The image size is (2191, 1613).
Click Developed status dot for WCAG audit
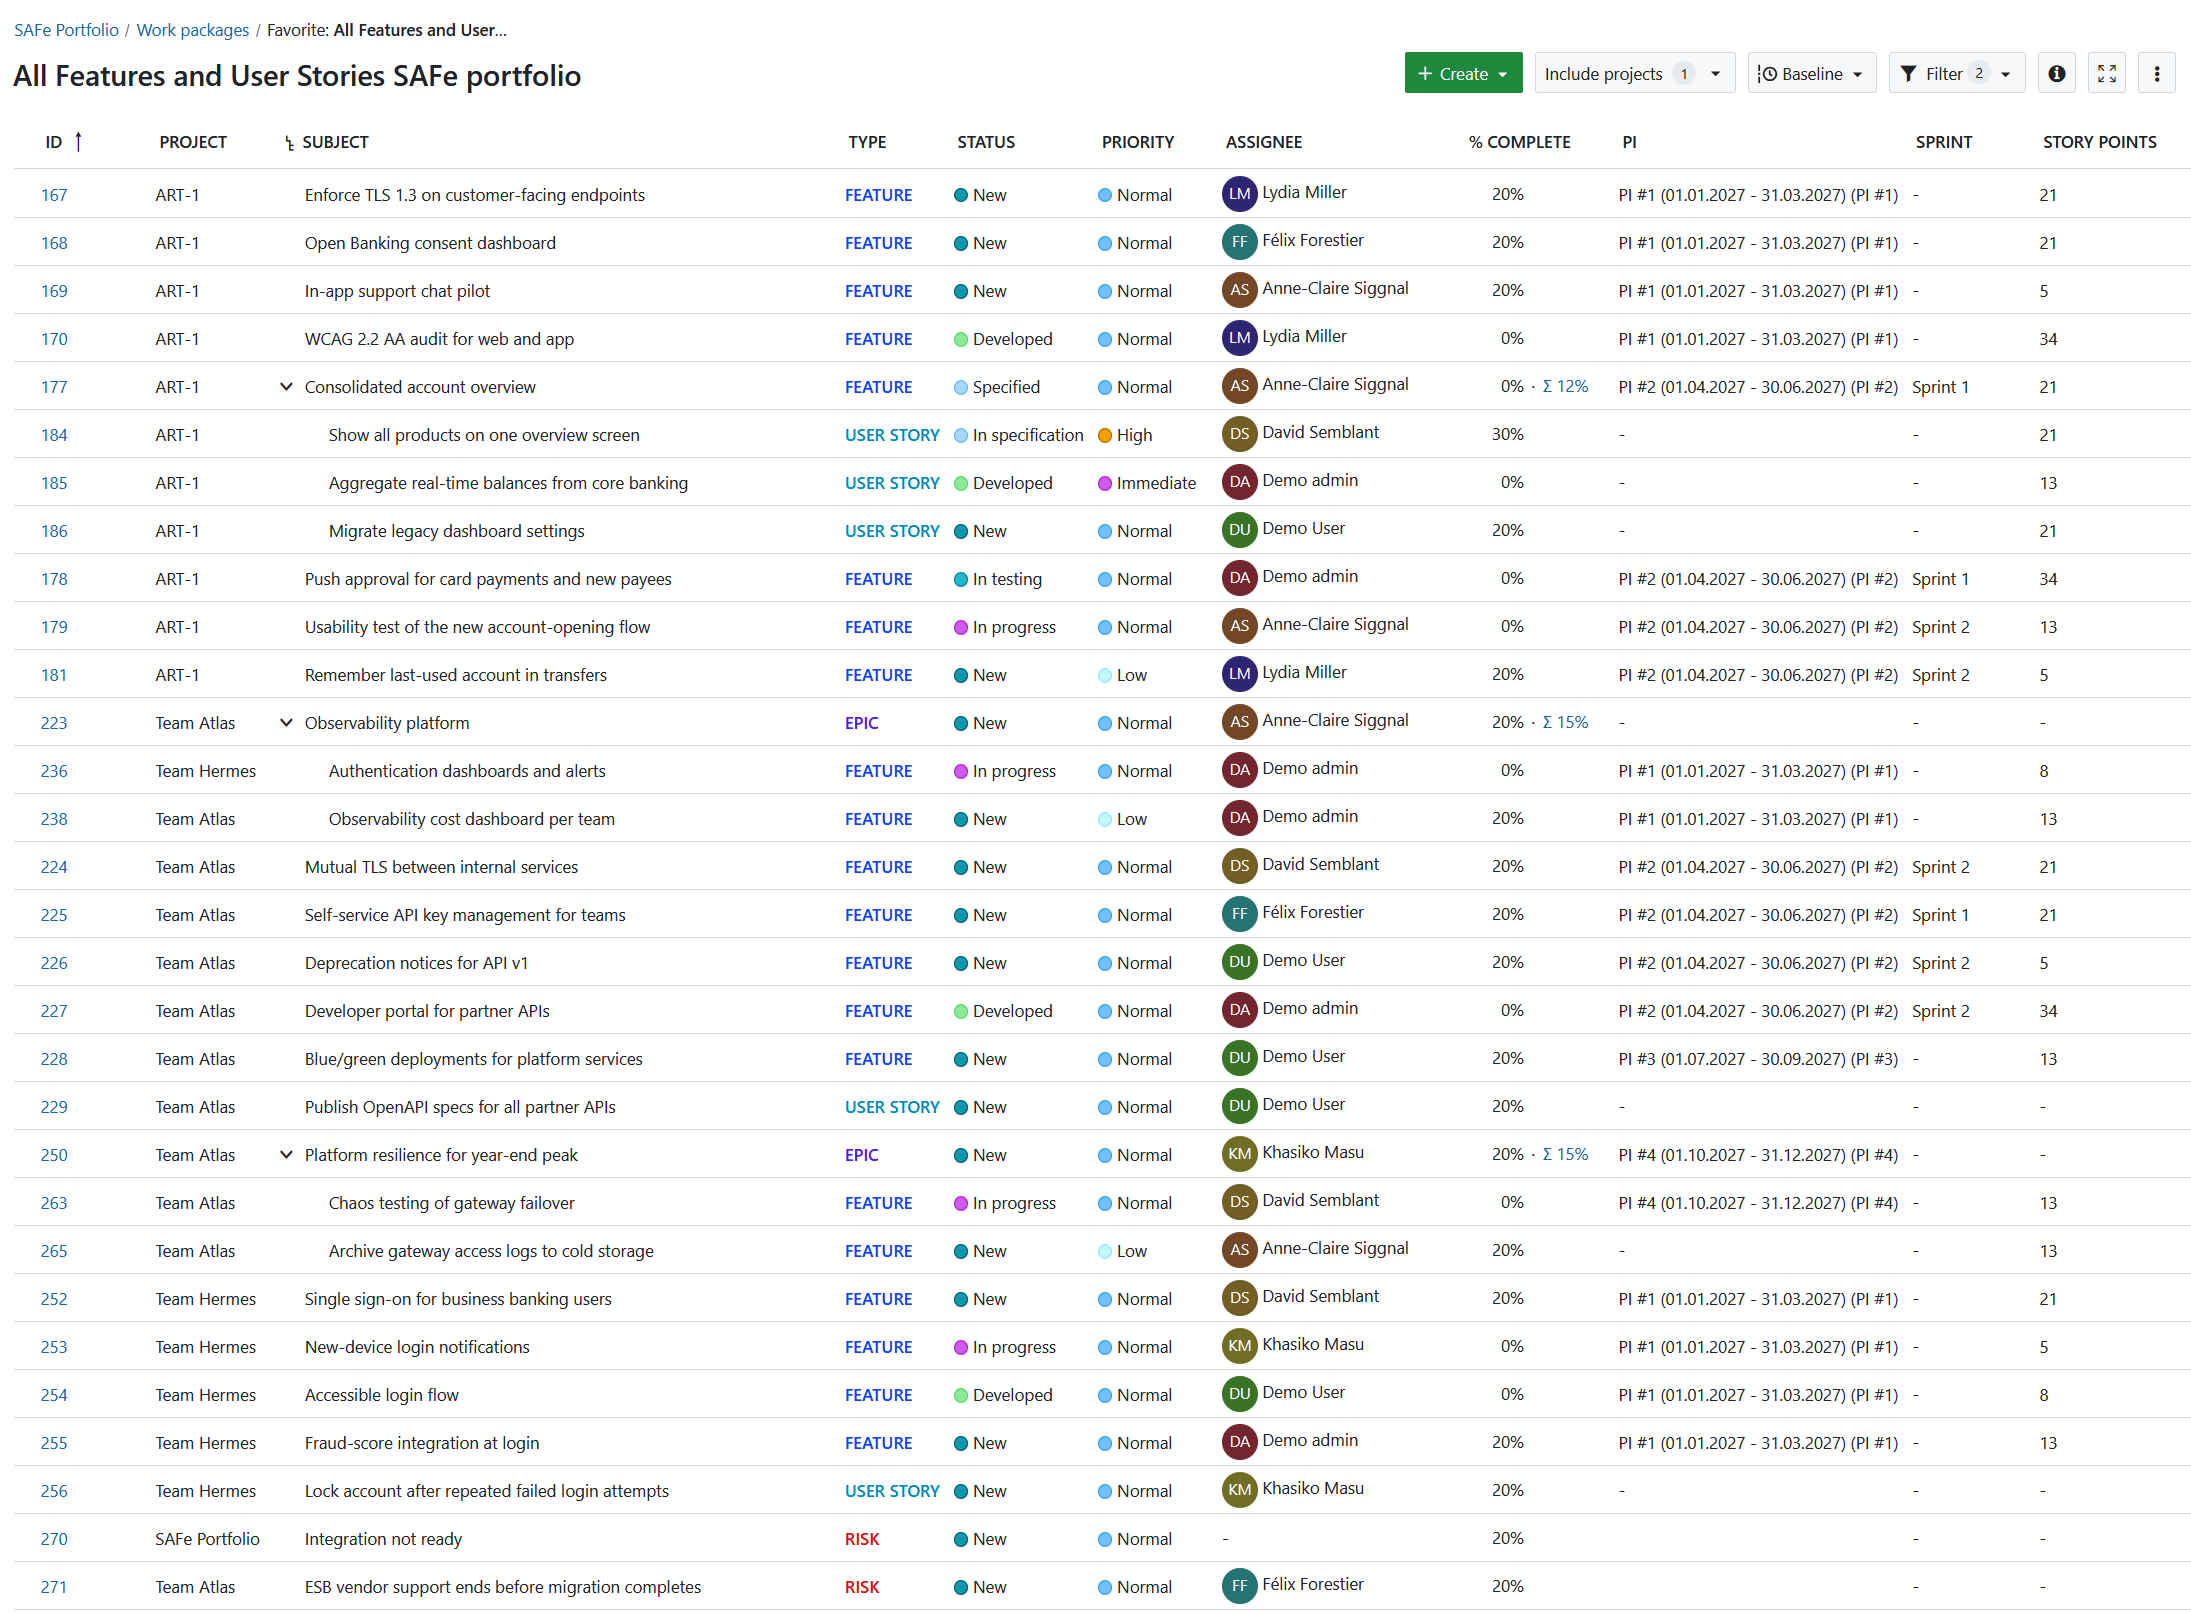click(960, 339)
